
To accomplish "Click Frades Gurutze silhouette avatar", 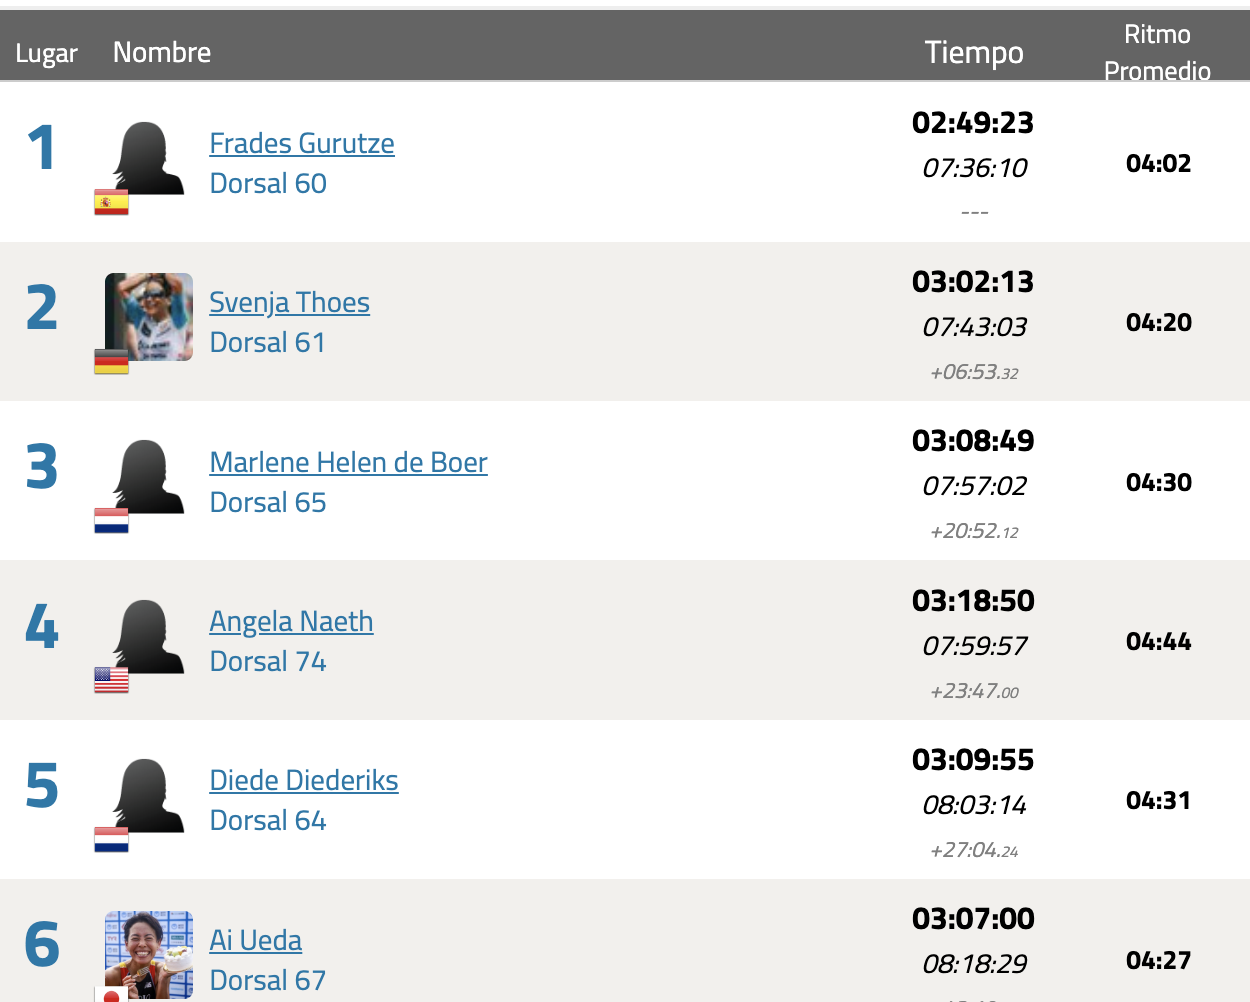I will [149, 158].
